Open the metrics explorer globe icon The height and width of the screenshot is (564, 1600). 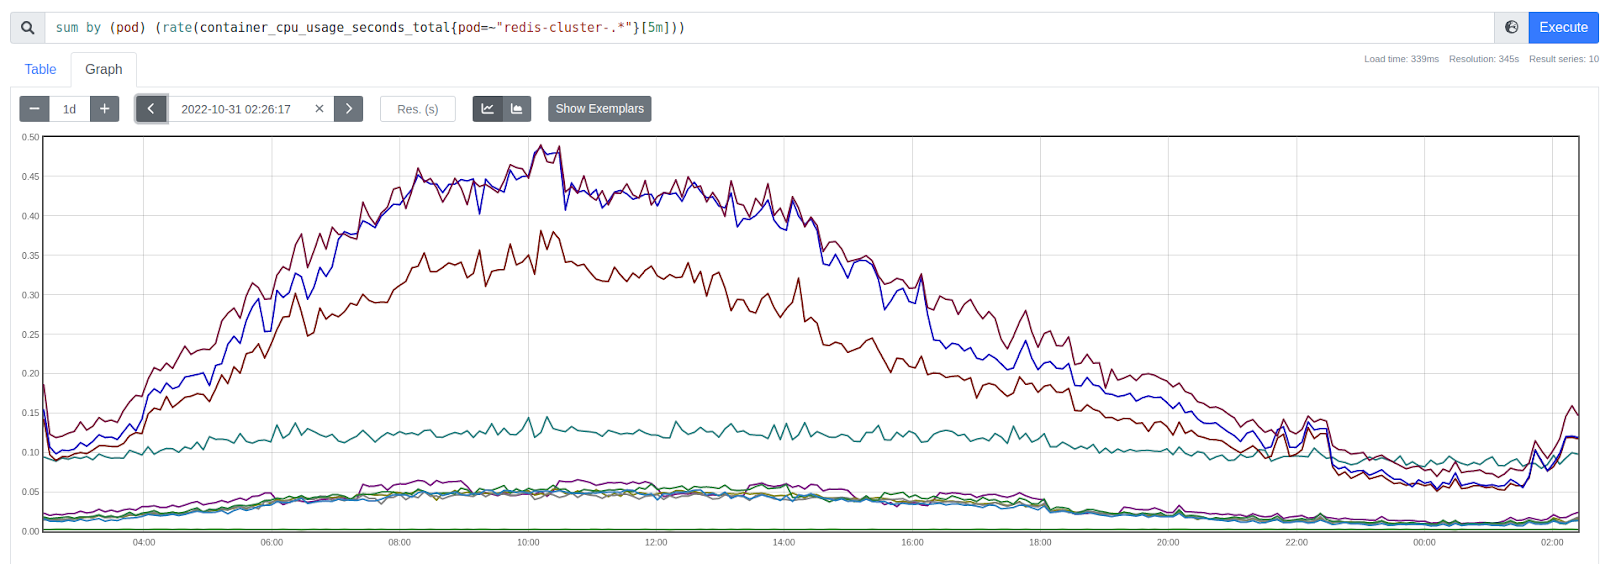tap(1511, 28)
